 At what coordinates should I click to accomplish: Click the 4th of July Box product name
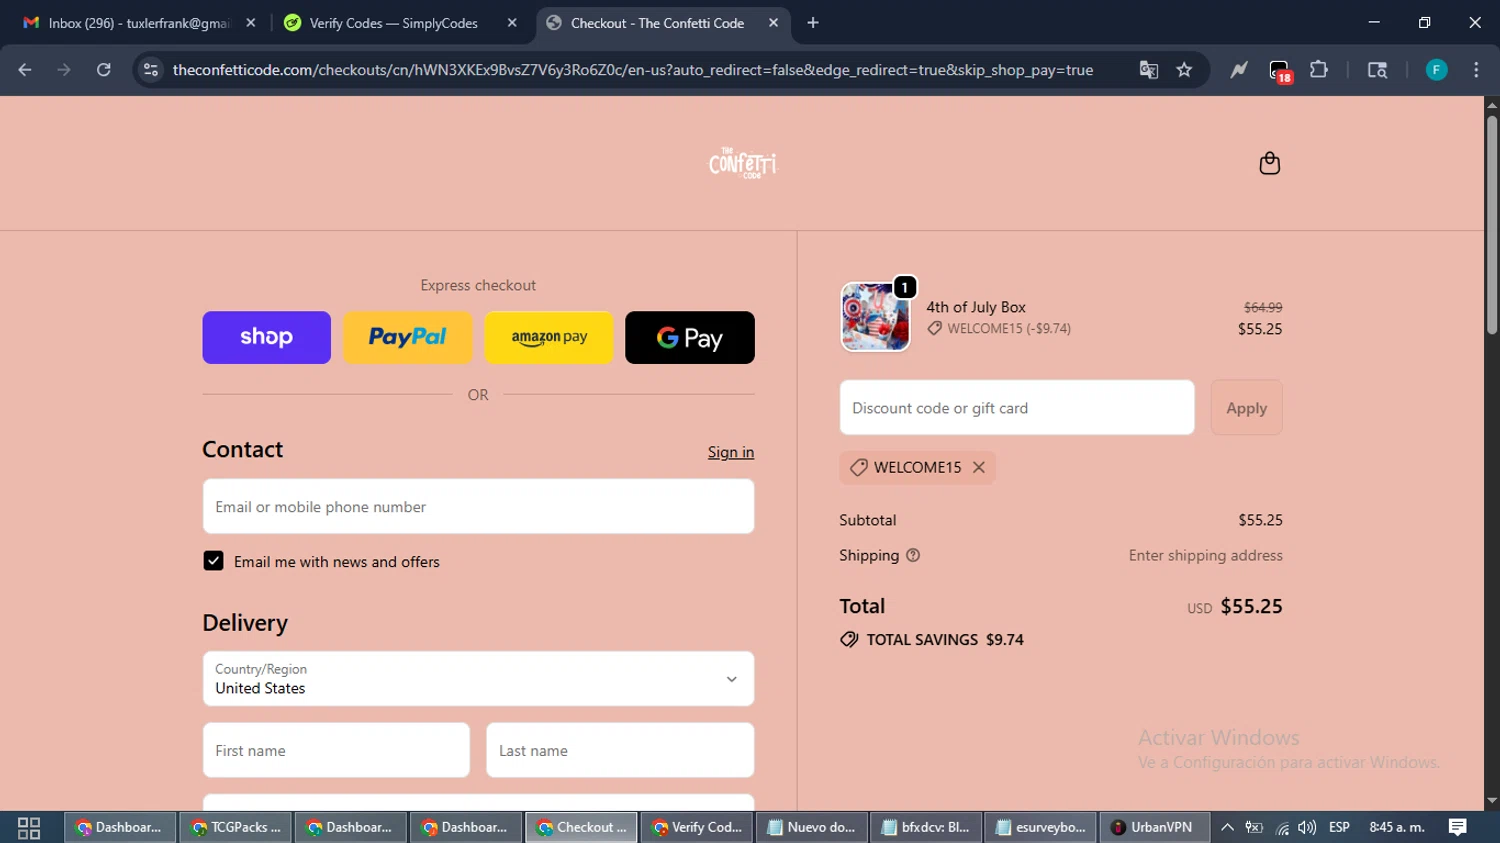(x=976, y=307)
